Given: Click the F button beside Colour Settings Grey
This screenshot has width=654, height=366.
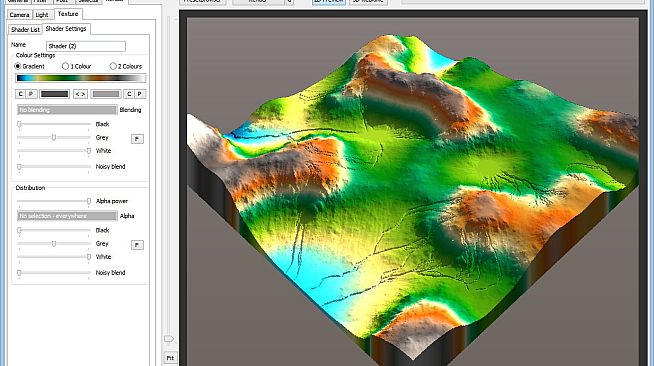Looking at the screenshot, I should 137,139.
